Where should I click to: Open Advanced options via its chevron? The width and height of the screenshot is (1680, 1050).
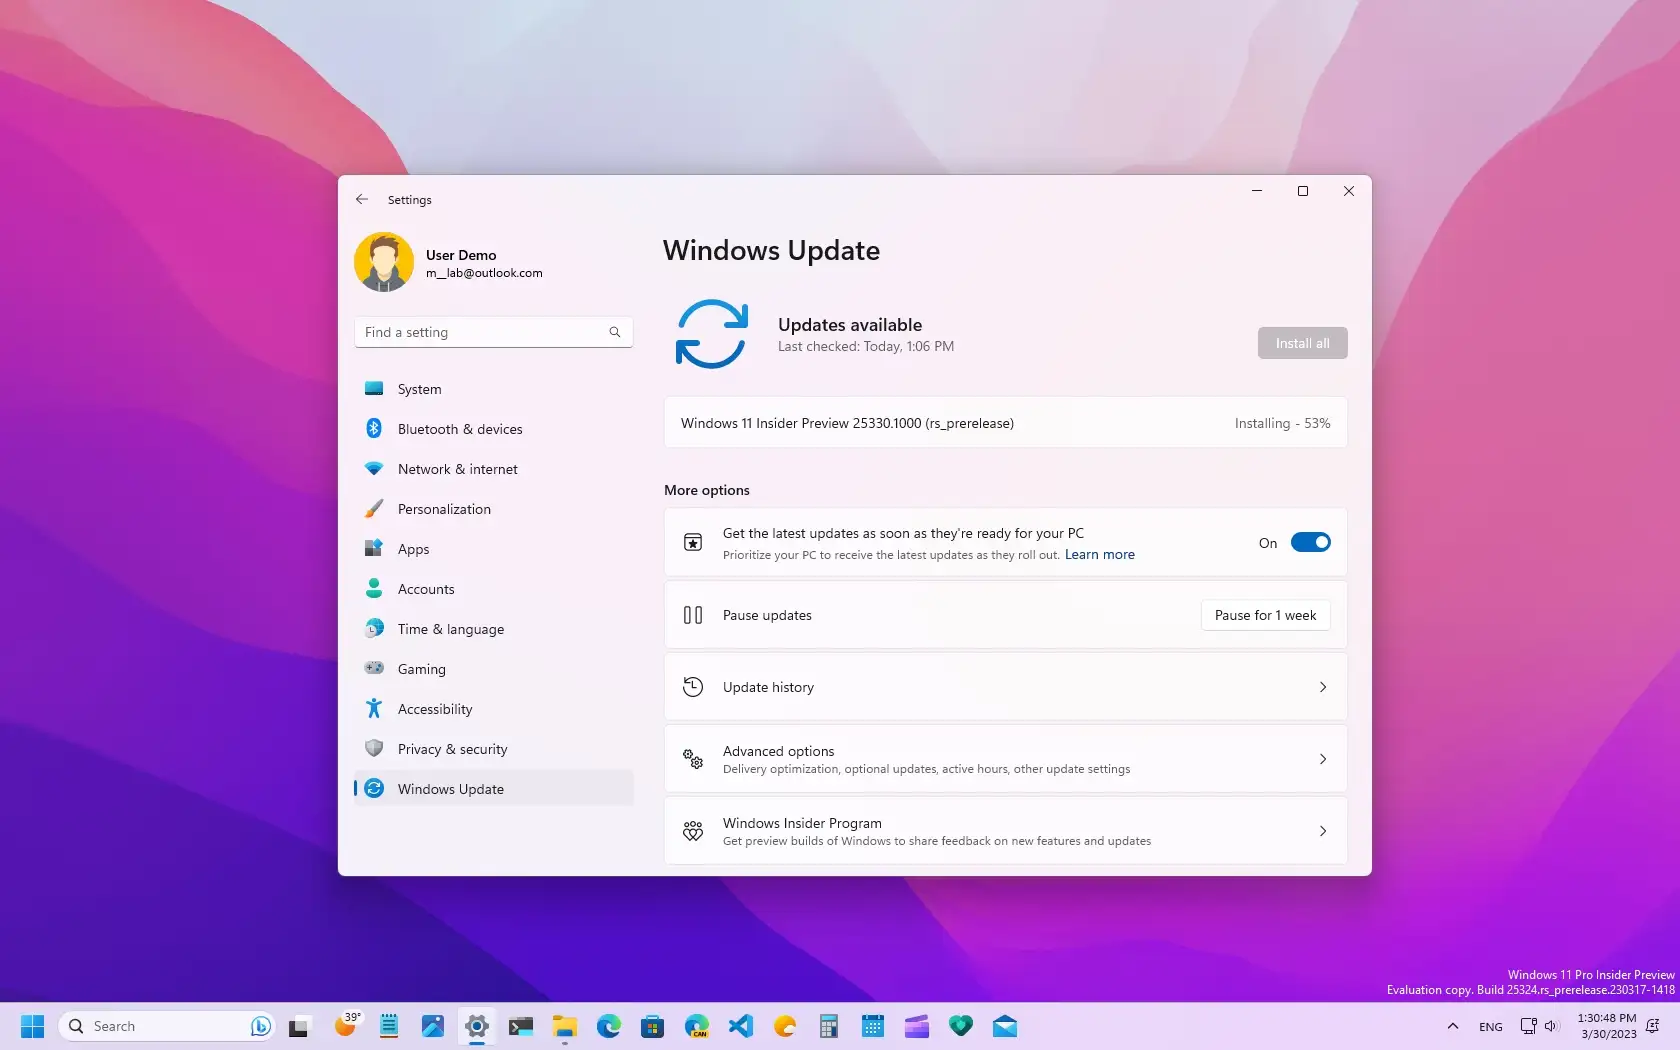click(1323, 759)
